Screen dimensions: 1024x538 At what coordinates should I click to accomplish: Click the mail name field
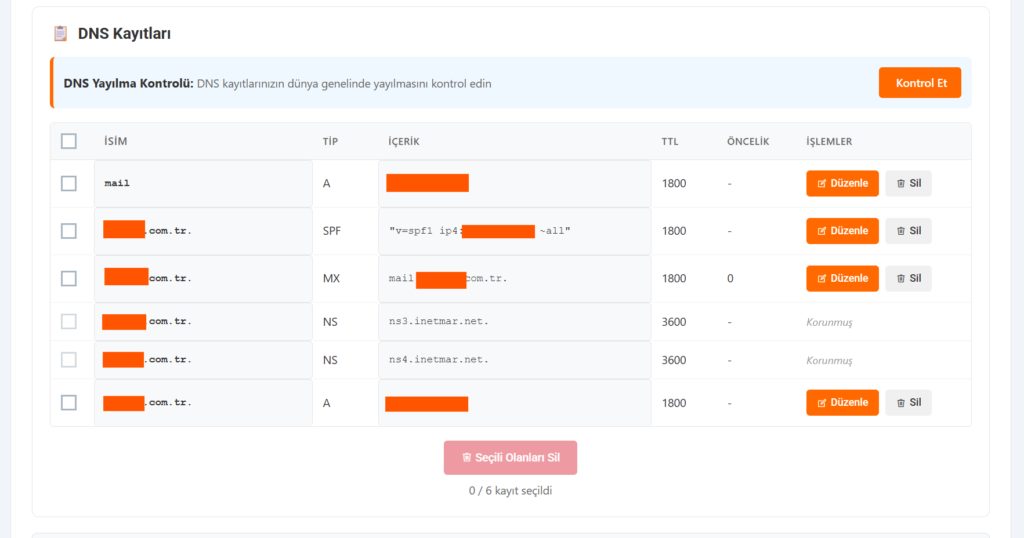coord(203,183)
